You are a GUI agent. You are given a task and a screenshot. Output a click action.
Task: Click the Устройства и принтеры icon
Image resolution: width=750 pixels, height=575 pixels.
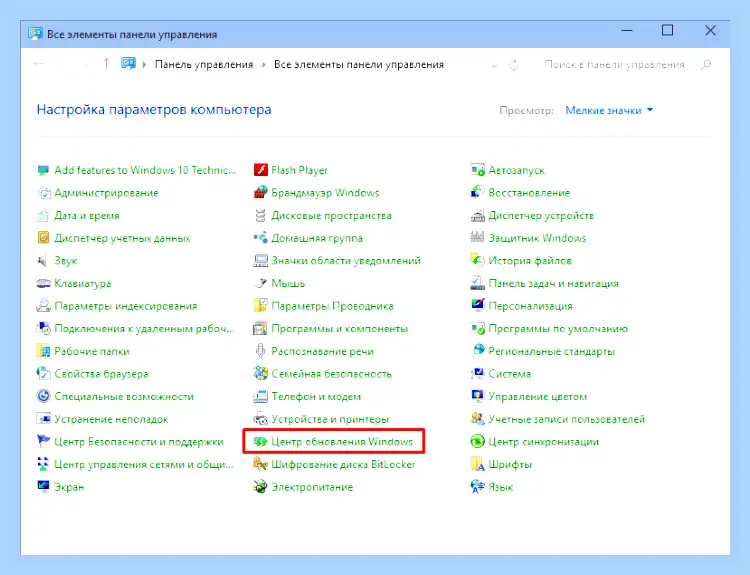(x=260, y=419)
